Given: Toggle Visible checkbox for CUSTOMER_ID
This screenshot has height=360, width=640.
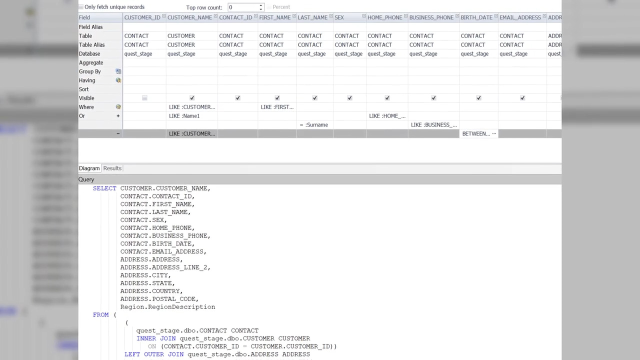Looking at the screenshot, I should pos(144,98).
